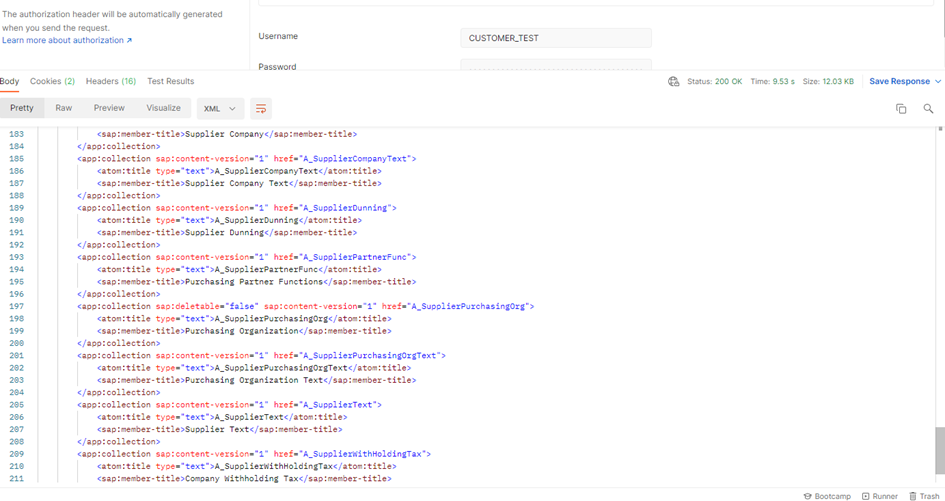This screenshot has width=945, height=501.
Task: Switch response view to Raw
Action: pos(64,108)
